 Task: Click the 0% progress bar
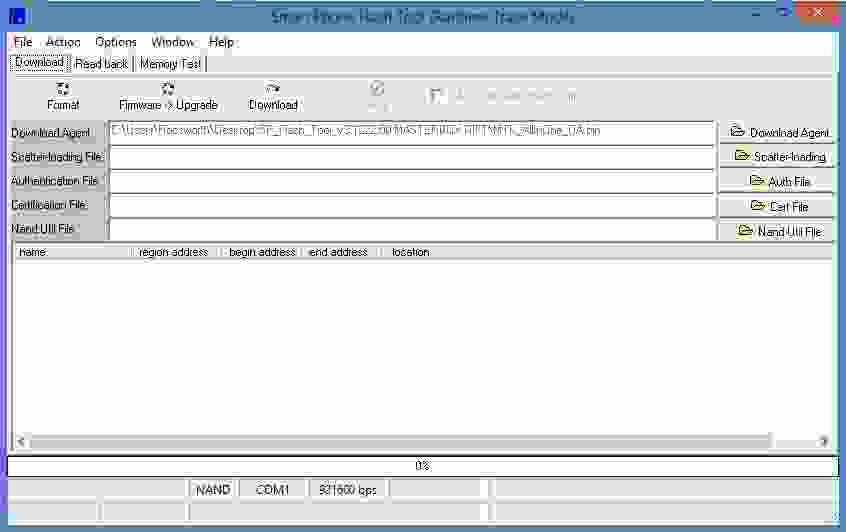click(x=422, y=466)
